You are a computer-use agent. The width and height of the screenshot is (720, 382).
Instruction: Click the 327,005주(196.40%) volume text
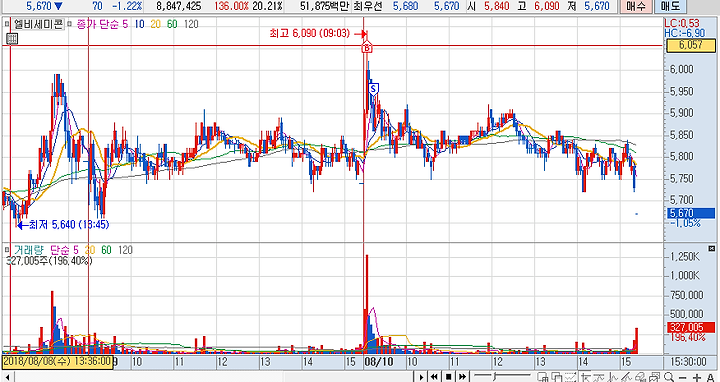pyautogui.click(x=49, y=260)
